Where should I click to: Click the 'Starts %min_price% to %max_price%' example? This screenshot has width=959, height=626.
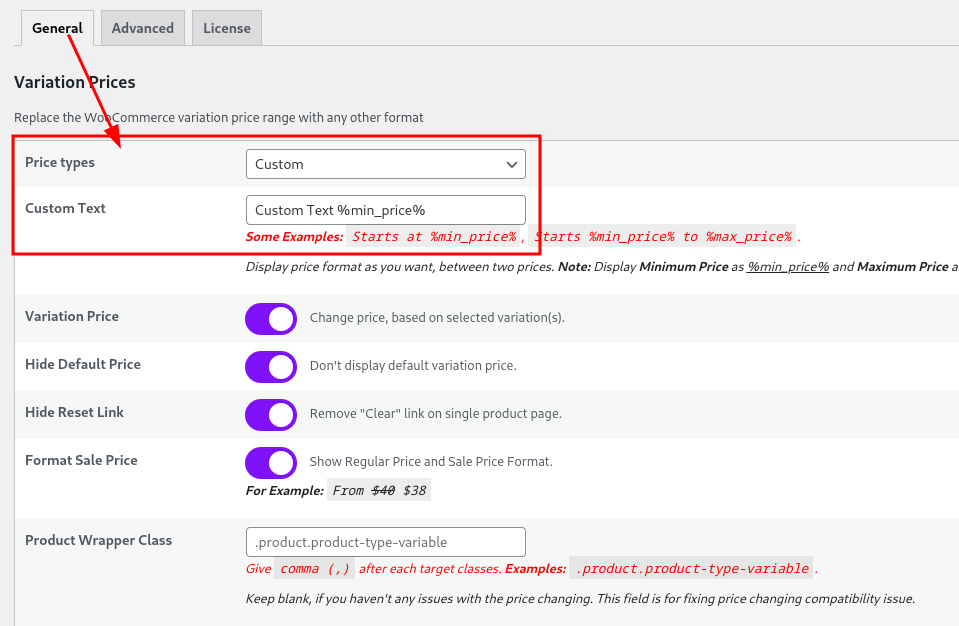coord(664,237)
